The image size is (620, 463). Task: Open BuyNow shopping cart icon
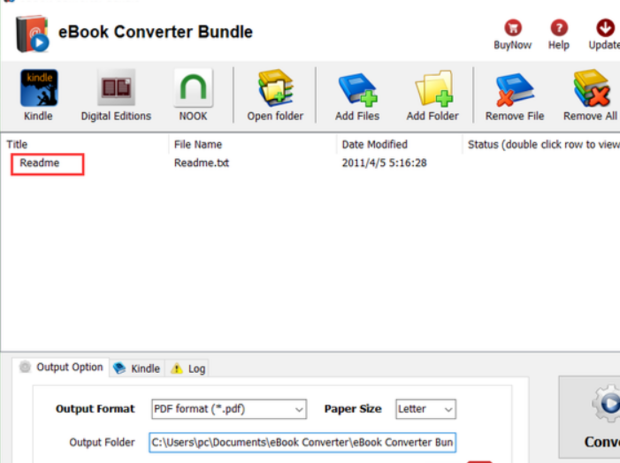(x=513, y=28)
